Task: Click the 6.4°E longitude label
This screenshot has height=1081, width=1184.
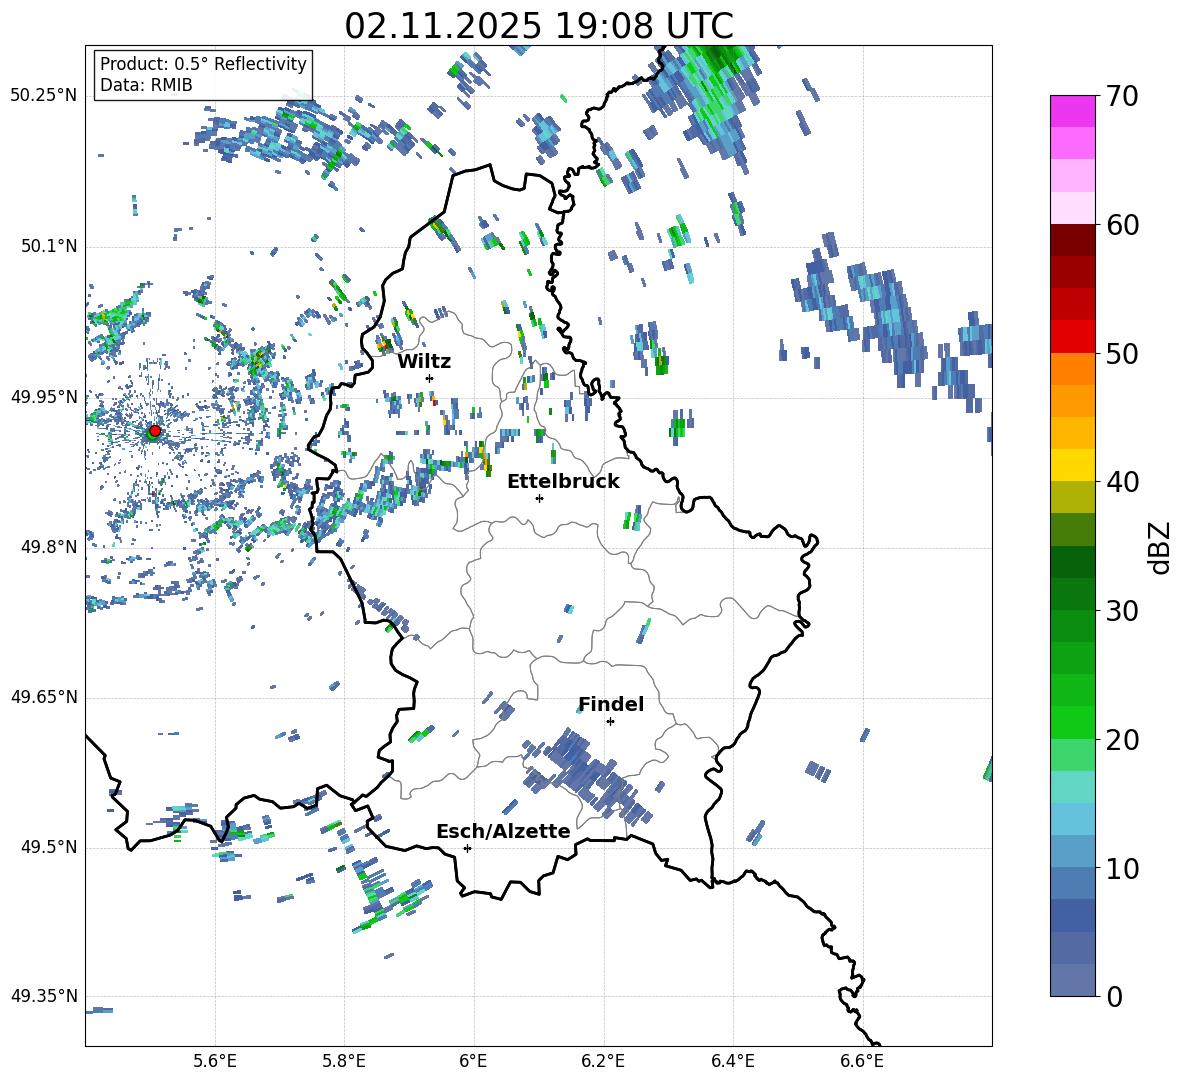Action: point(733,1061)
